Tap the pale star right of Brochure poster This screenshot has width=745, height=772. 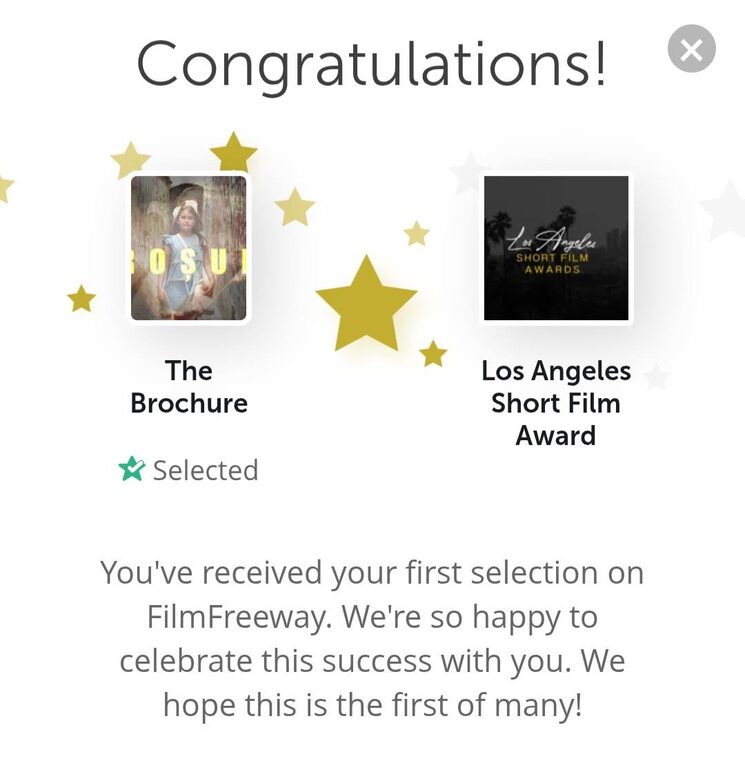click(294, 207)
